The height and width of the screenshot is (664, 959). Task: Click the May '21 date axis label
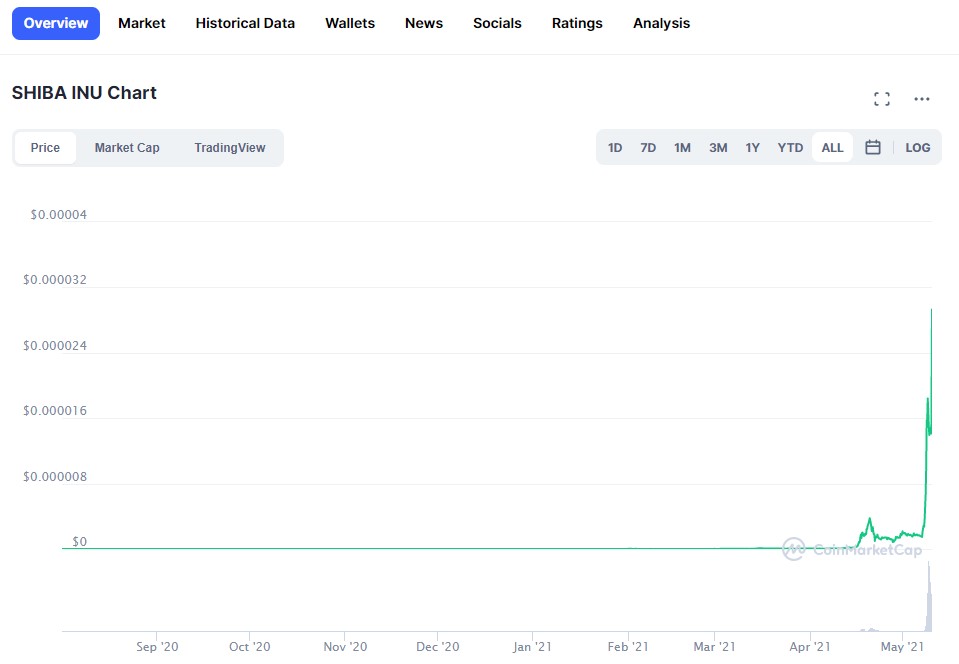point(902,647)
